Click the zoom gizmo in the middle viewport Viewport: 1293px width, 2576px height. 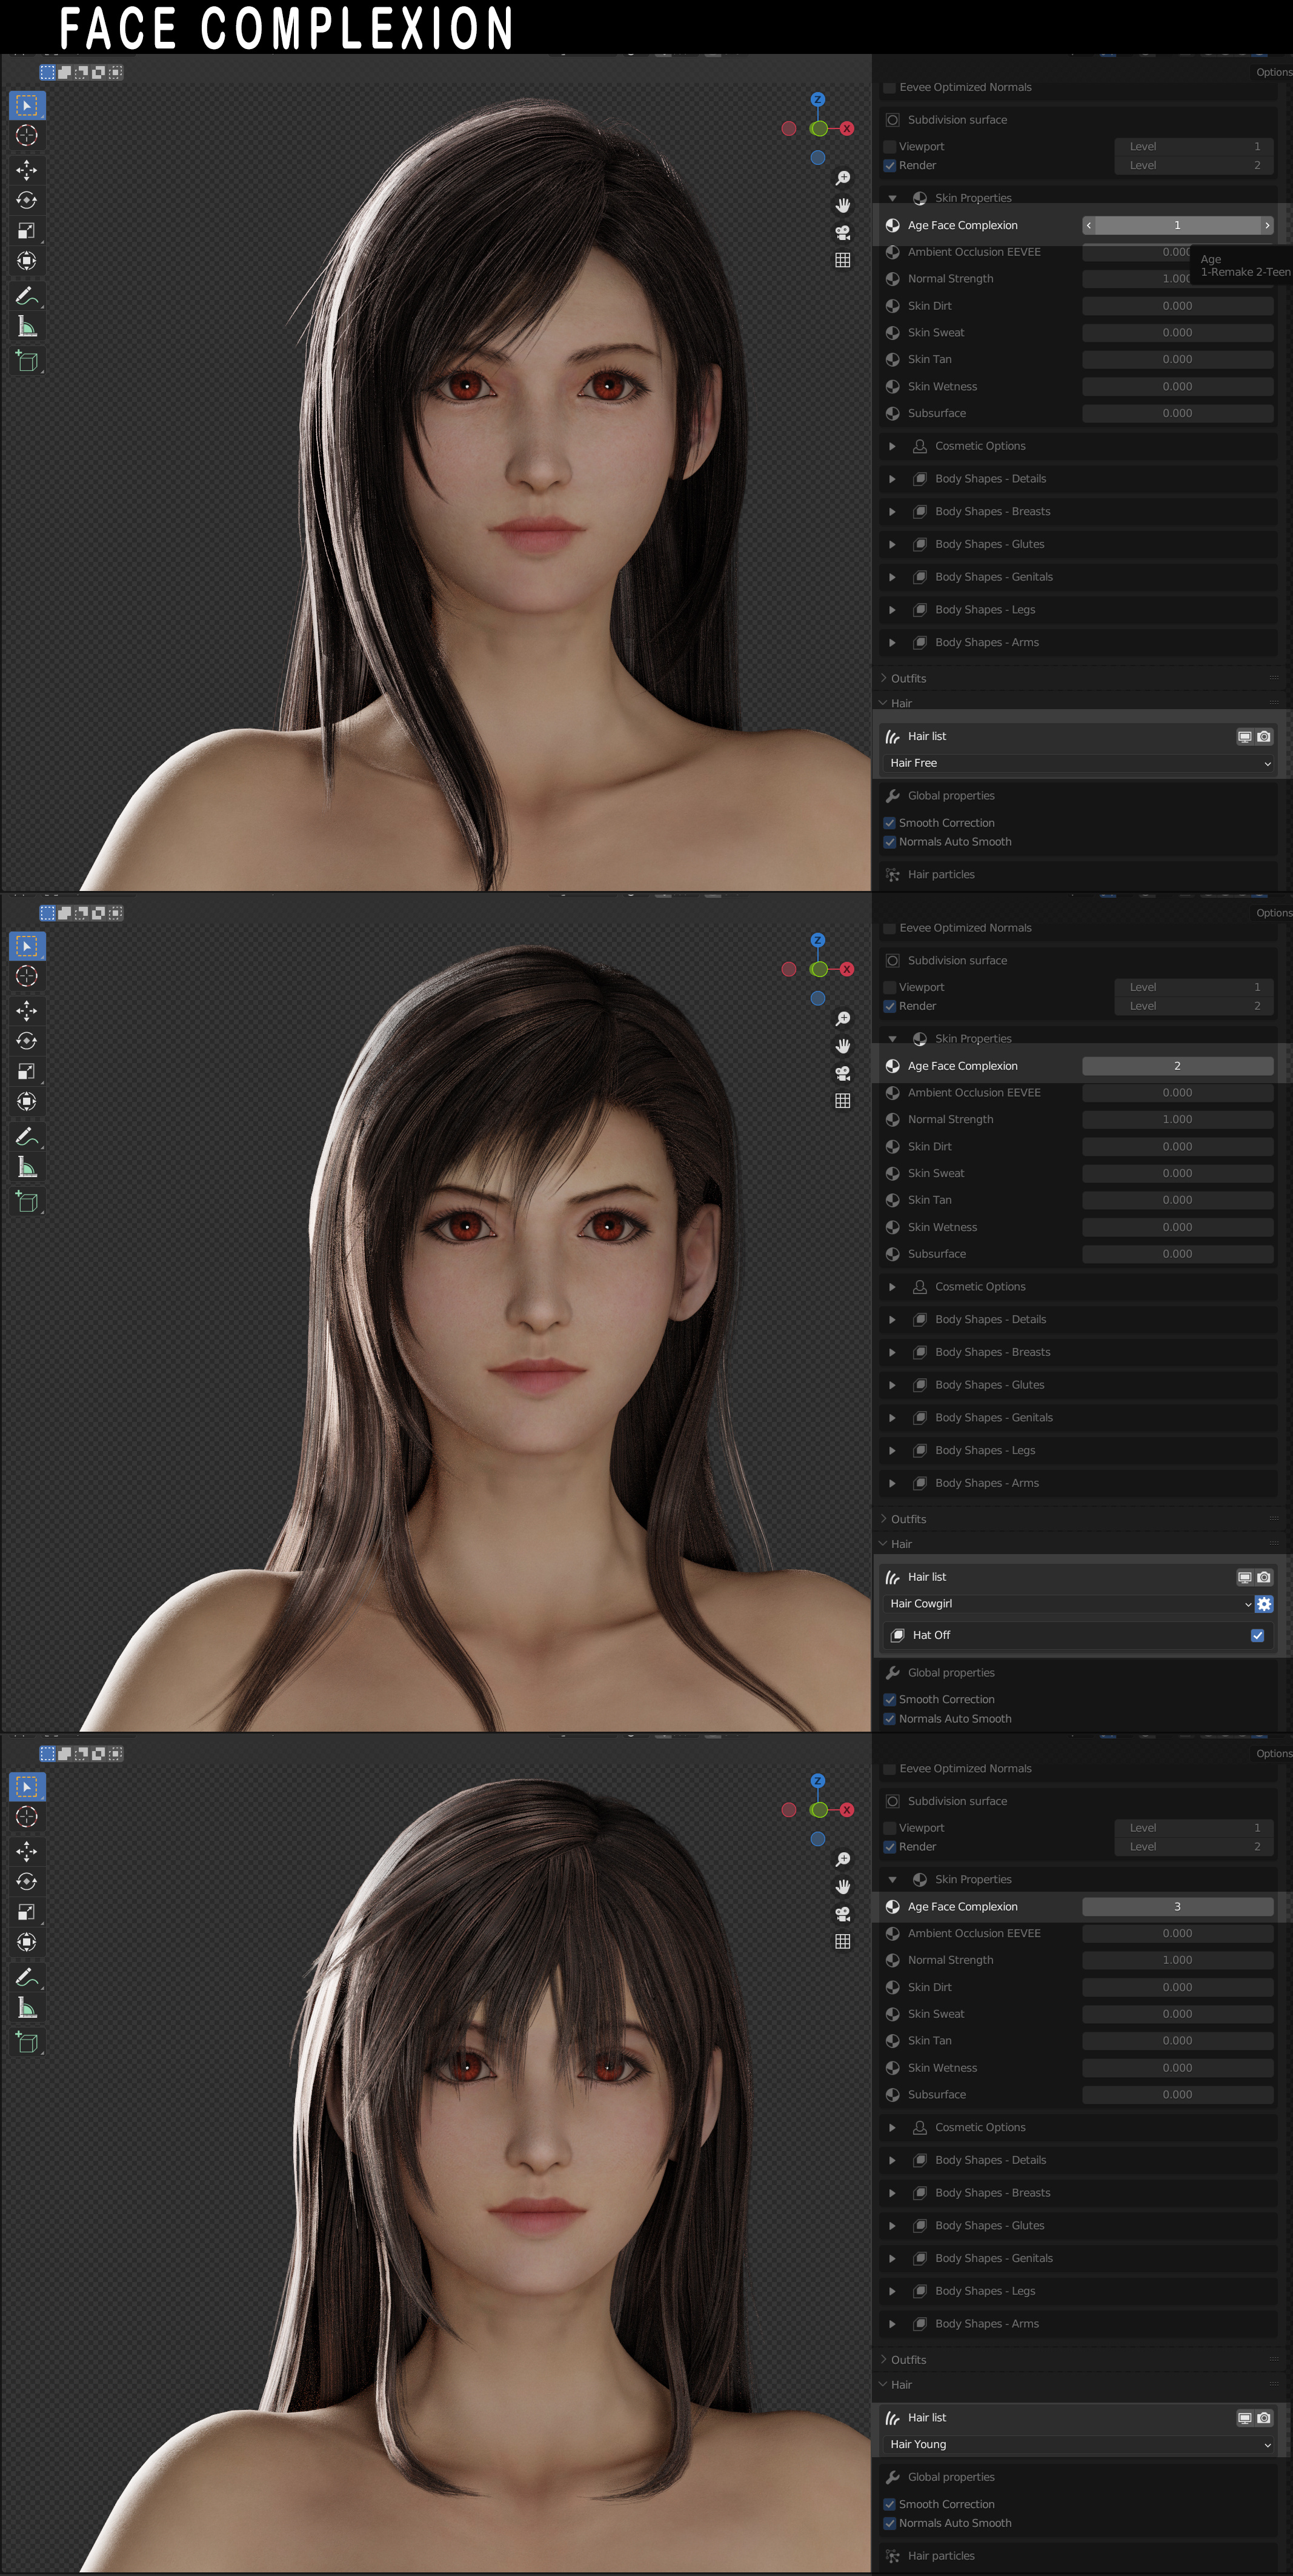click(843, 1018)
